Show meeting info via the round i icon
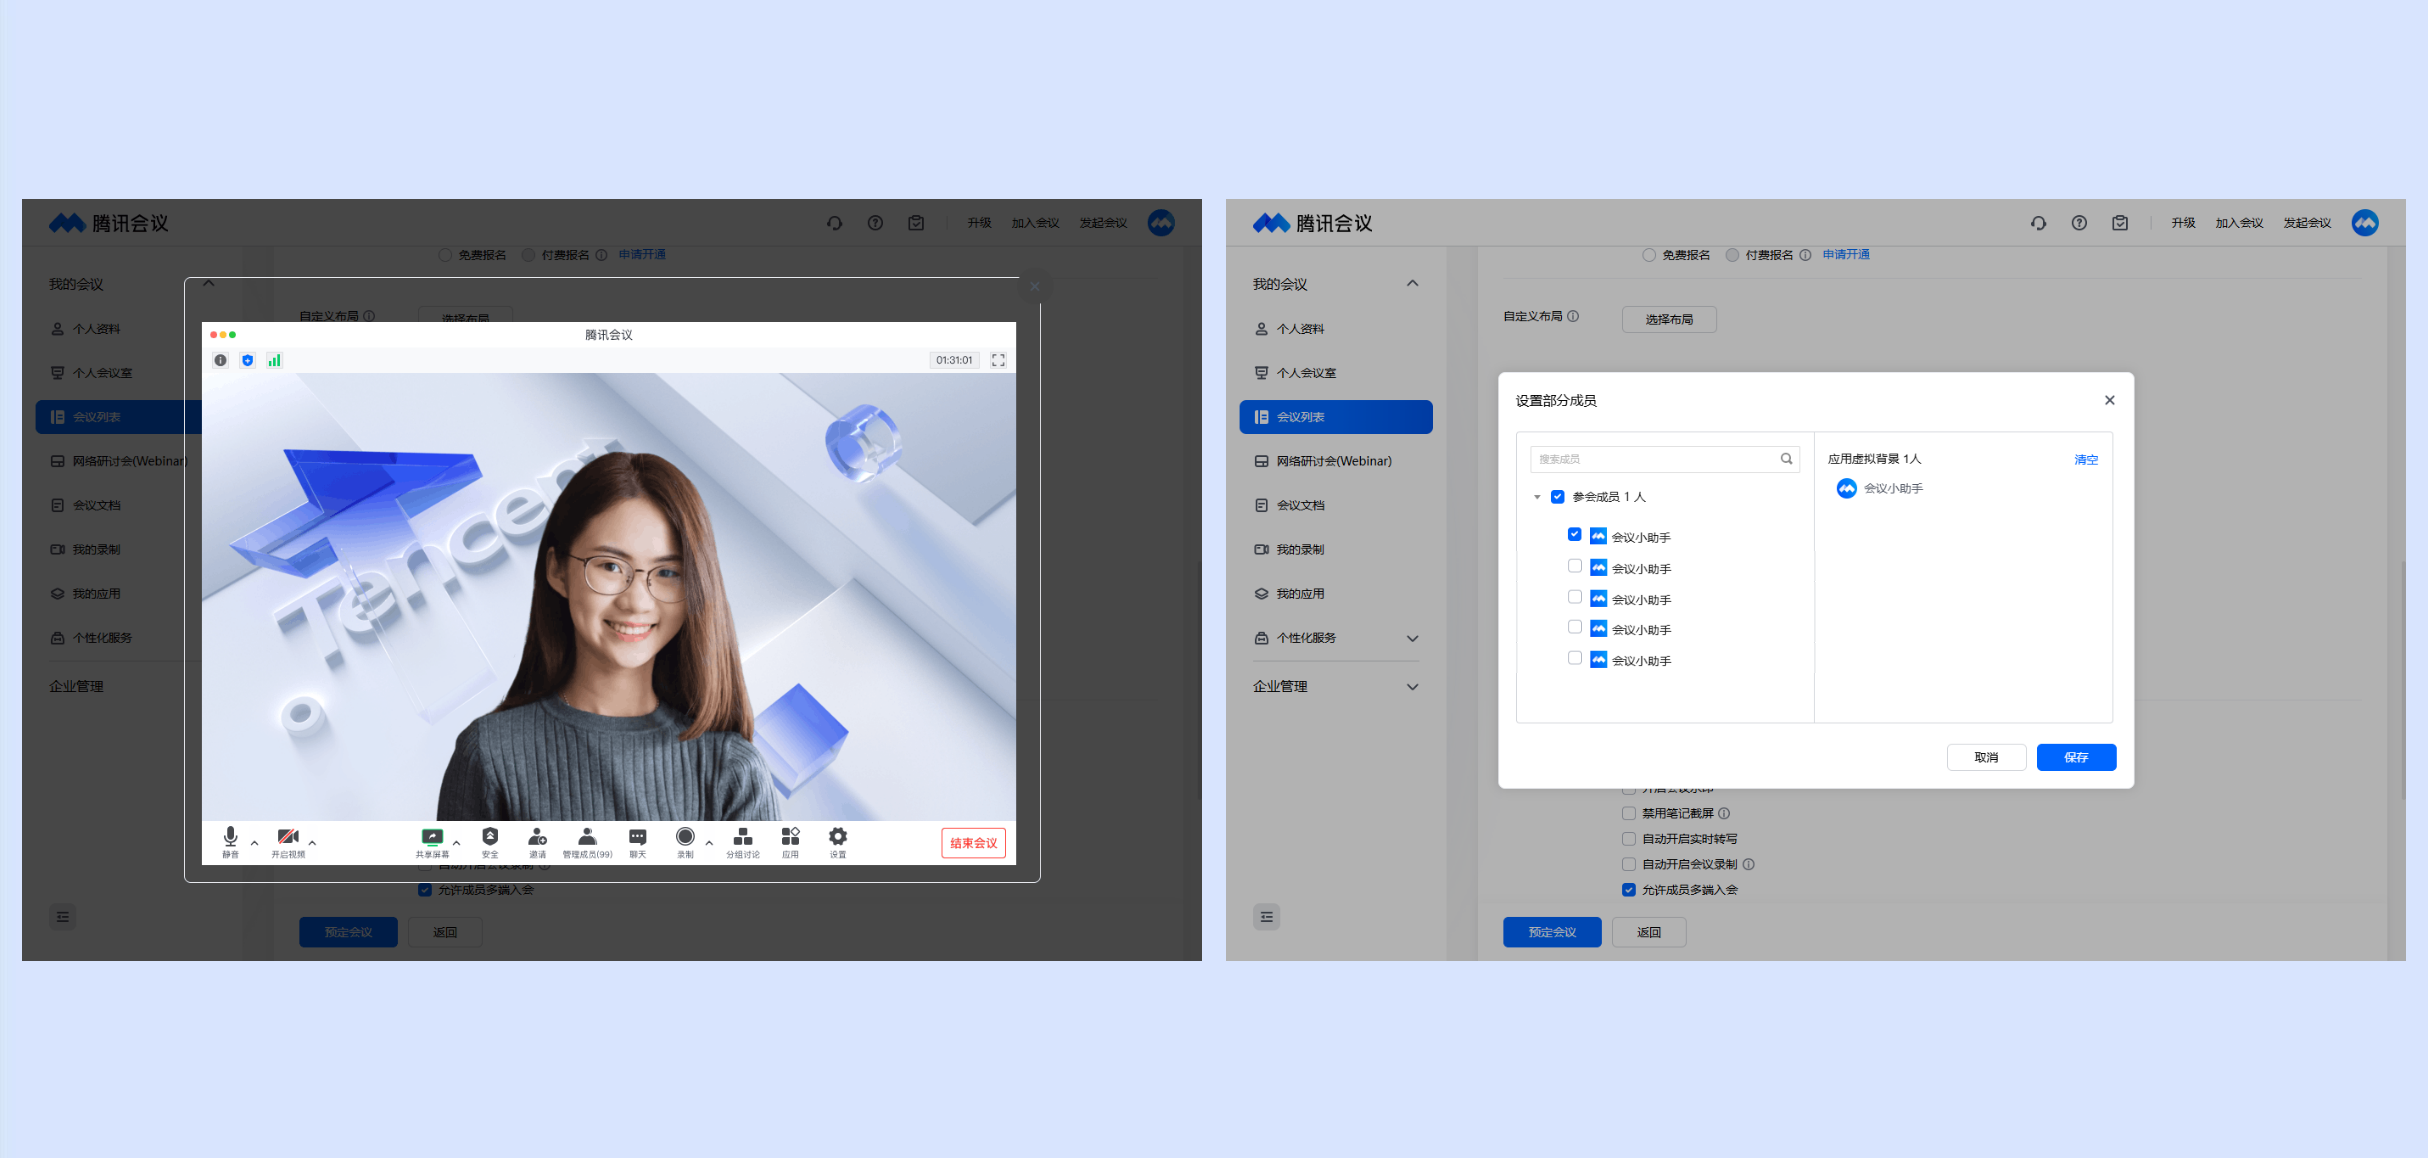This screenshot has width=2428, height=1158. 220,360
